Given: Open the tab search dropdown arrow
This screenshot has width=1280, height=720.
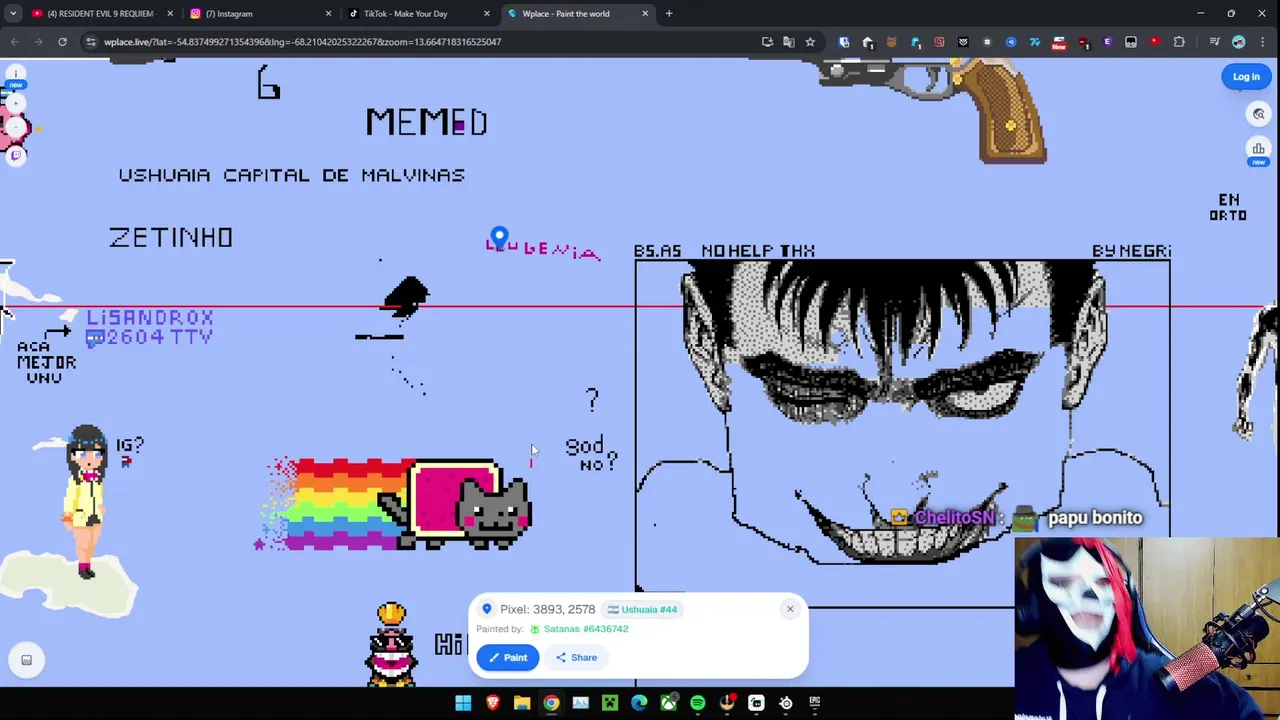Looking at the screenshot, I should coord(12,14).
